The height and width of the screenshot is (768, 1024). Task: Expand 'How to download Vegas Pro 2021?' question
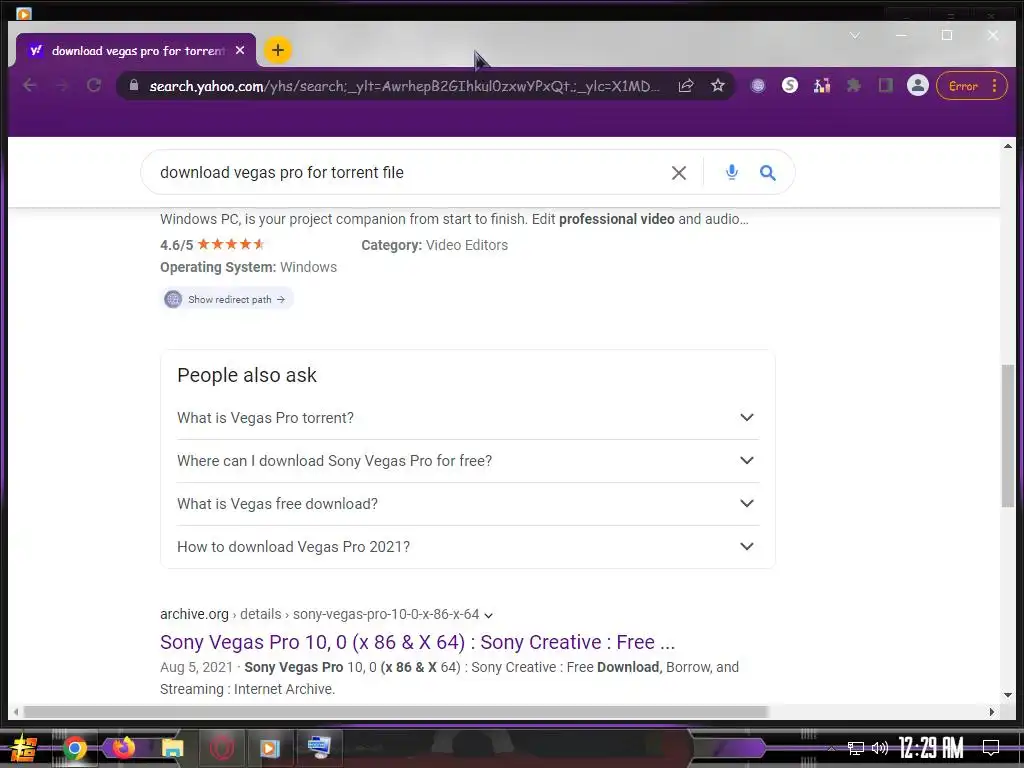[x=468, y=547]
